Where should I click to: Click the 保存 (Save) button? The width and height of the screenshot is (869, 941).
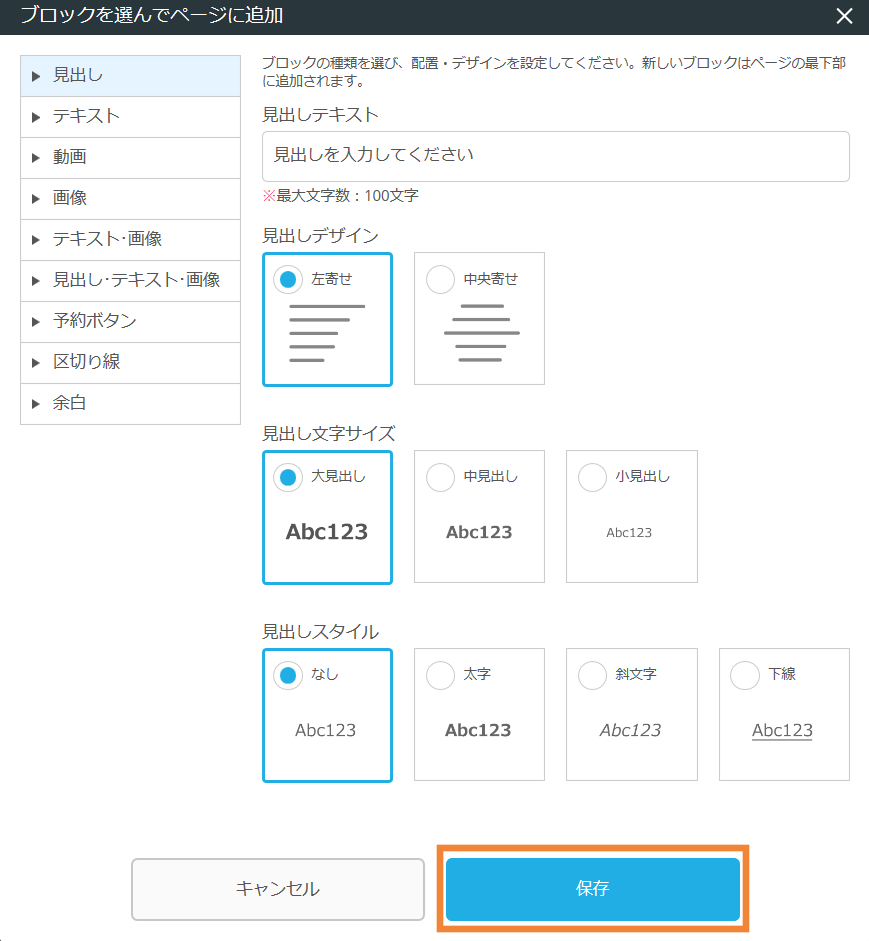(x=592, y=889)
